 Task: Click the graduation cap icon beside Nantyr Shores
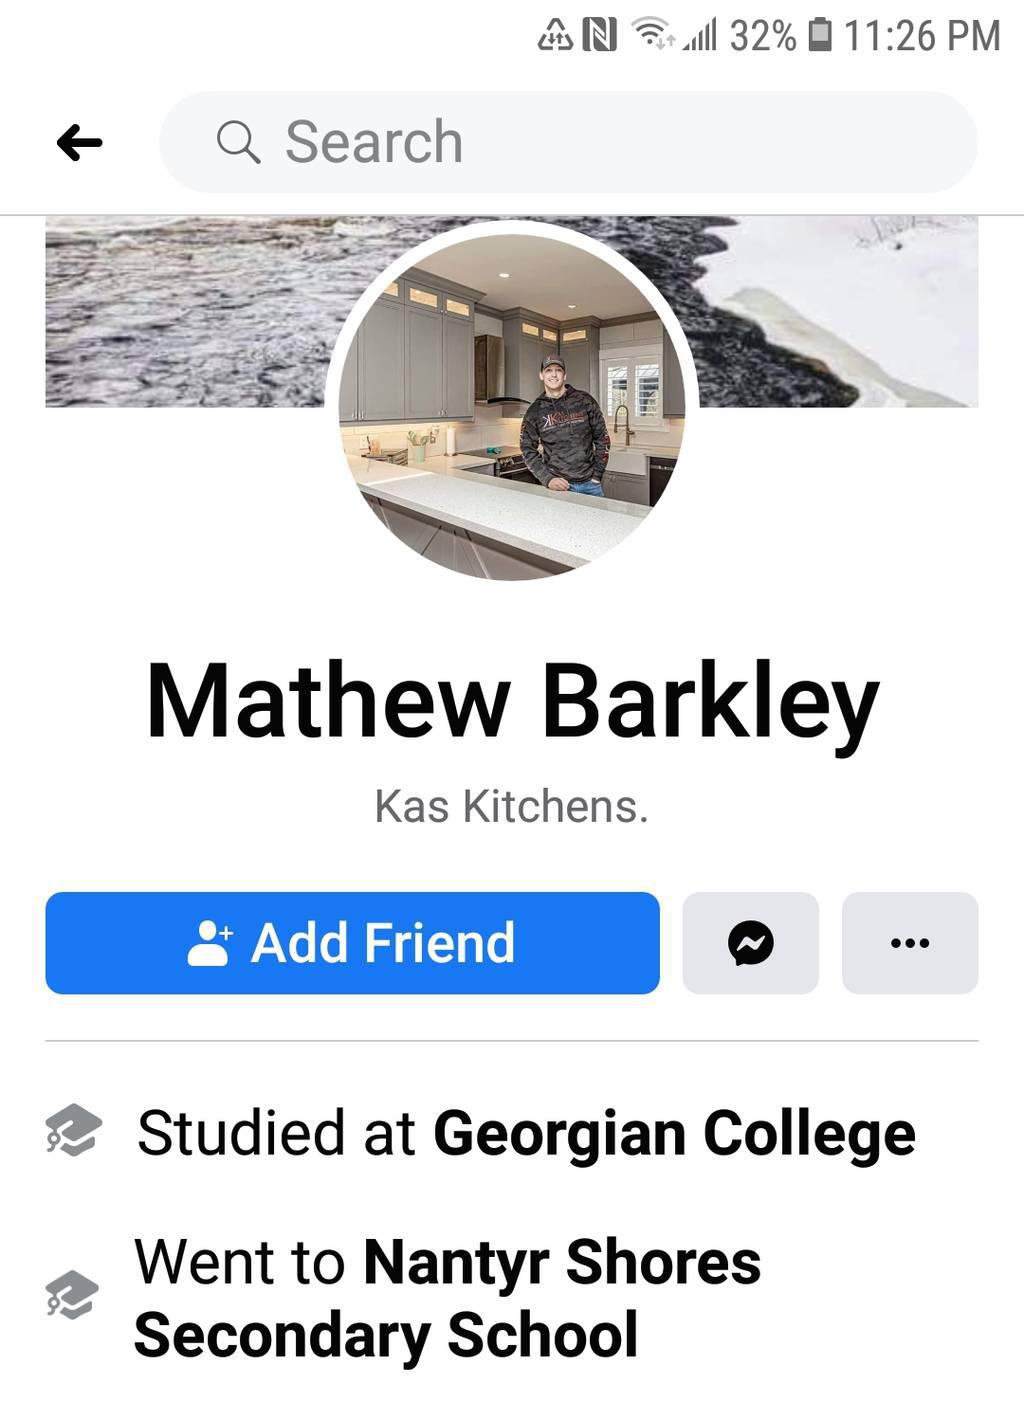coord(73,1296)
